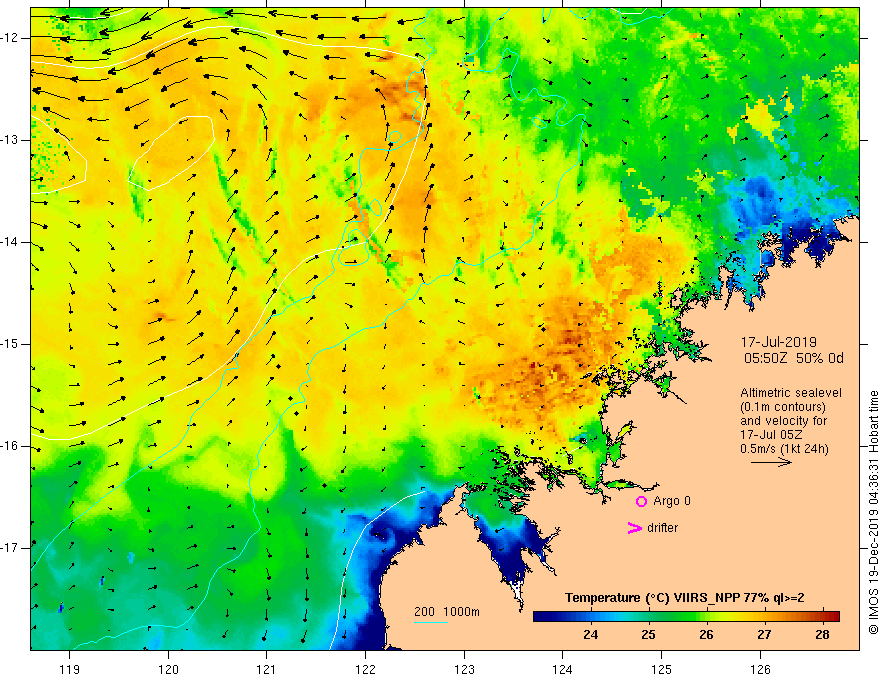The image size is (880, 680).
Task: Select the date text 17-Jul-2019
Action: pos(778,342)
